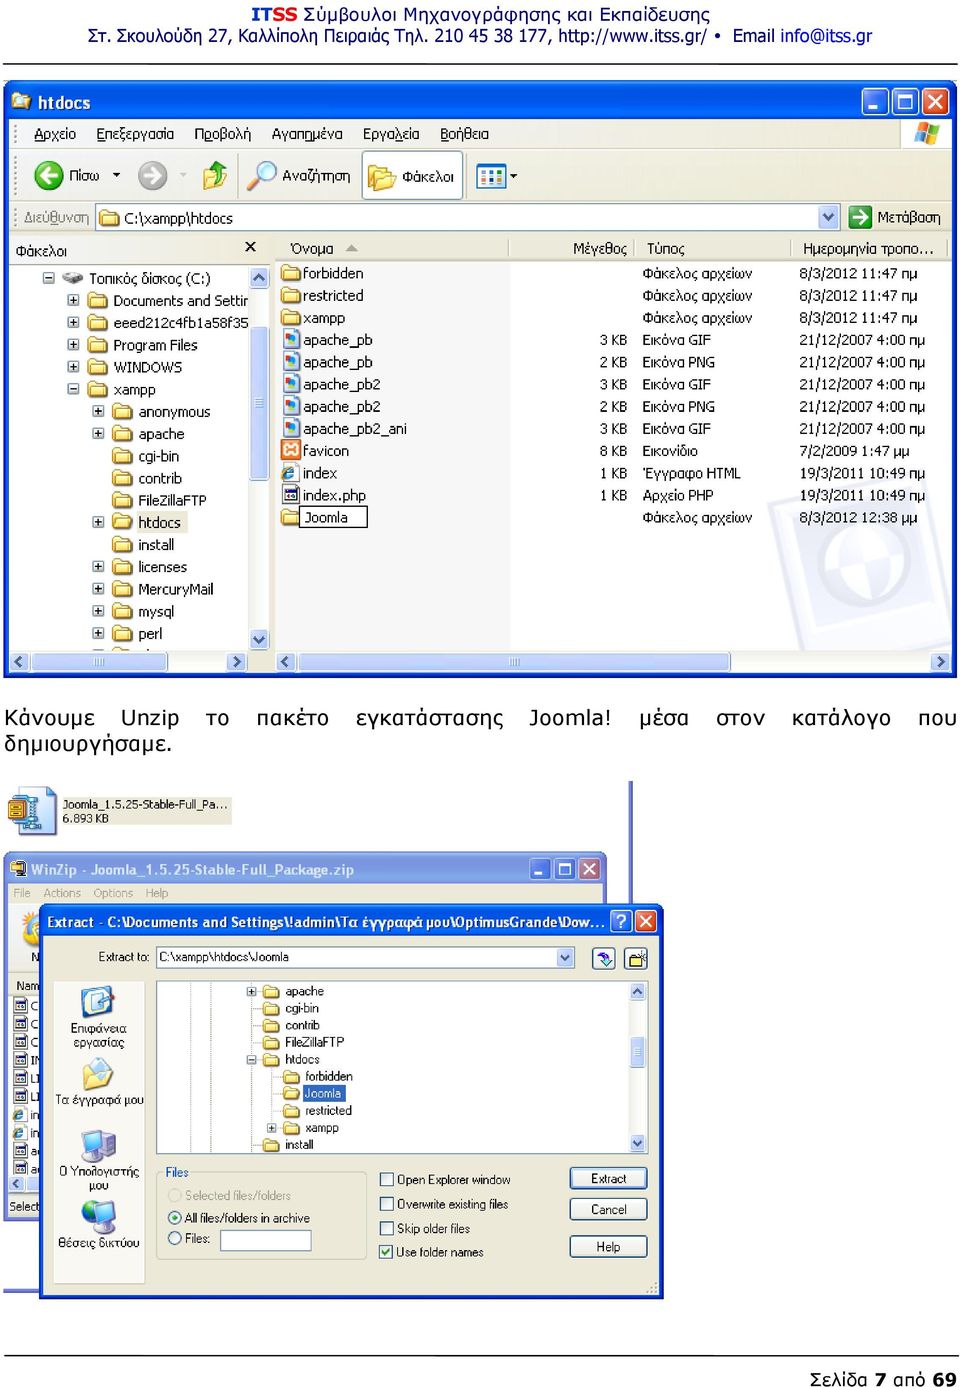Open the Extract to path dropdown
The image size is (960, 1387).
point(566,958)
